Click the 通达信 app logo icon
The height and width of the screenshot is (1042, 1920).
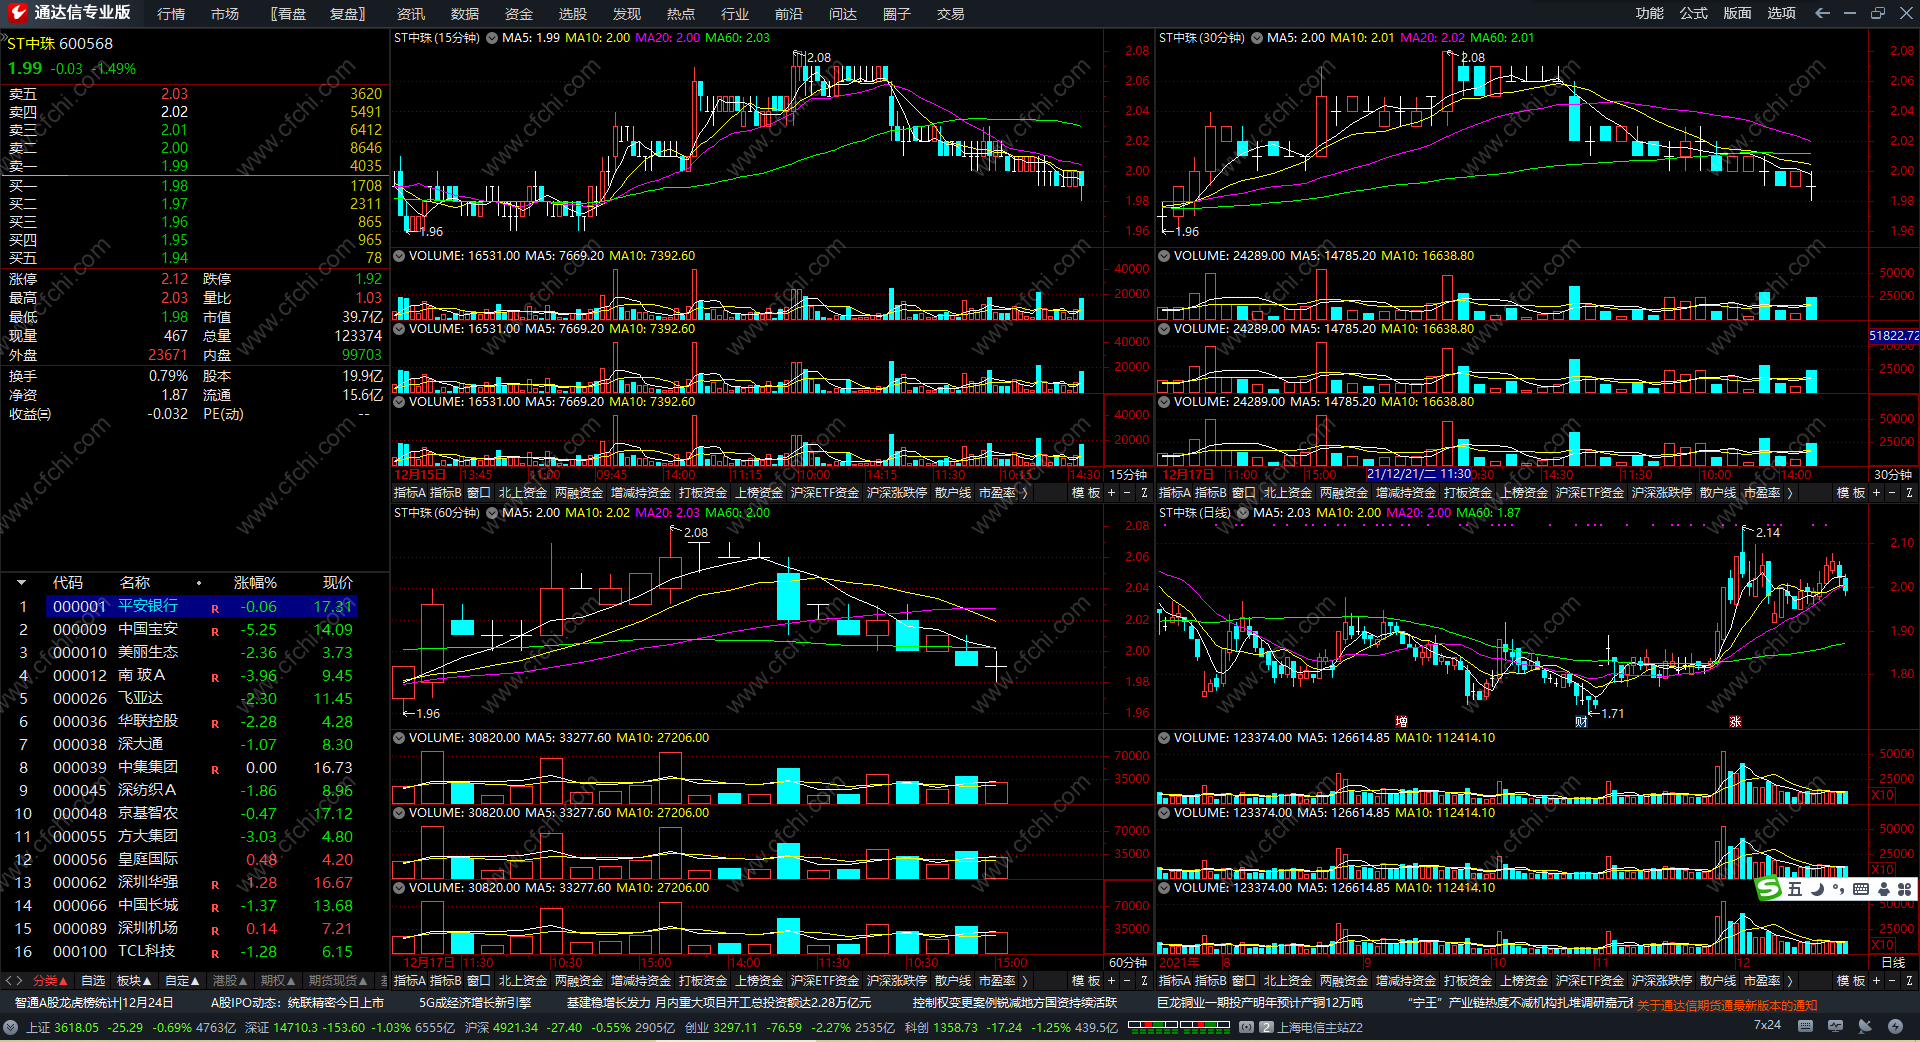[x=17, y=13]
